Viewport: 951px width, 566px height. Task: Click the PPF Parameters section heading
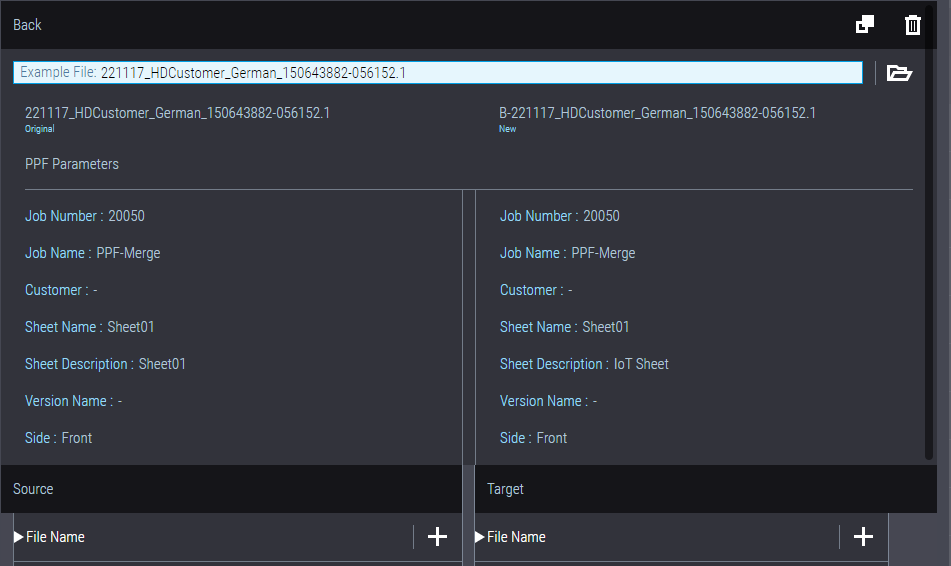72,164
